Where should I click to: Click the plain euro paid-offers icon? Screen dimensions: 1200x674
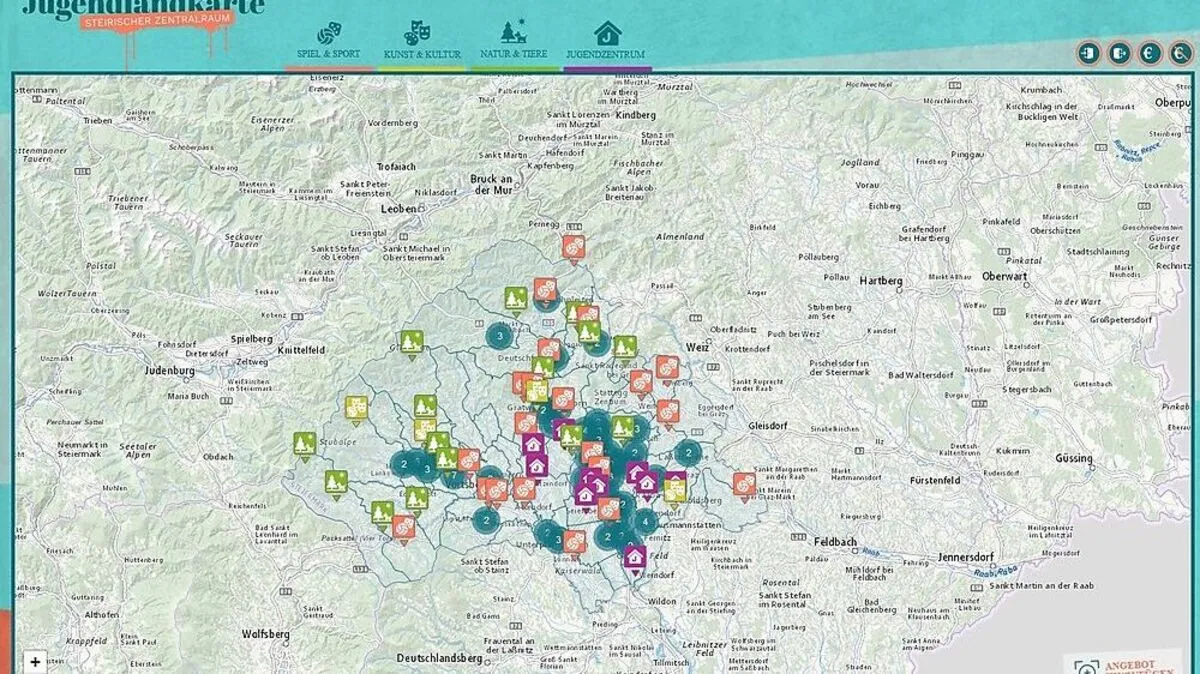pyautogui.click(x=1150, y=52)
